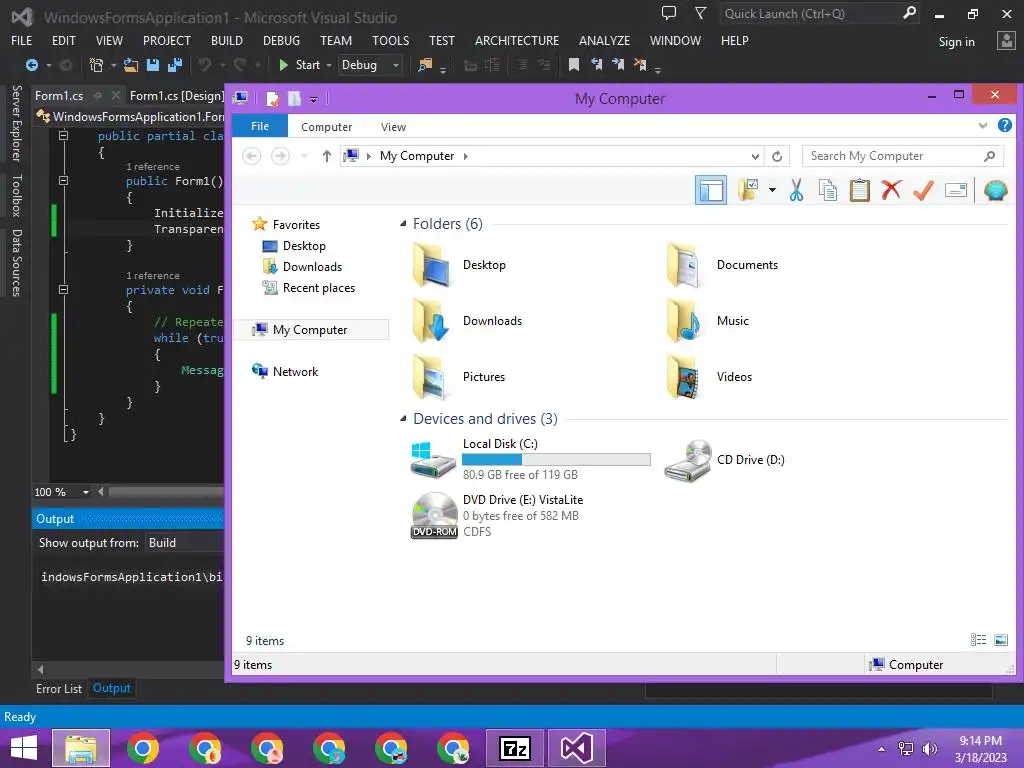Open the DEBUG menu in Visual Studio
1024x768 pixels.
tap(281, 40)
